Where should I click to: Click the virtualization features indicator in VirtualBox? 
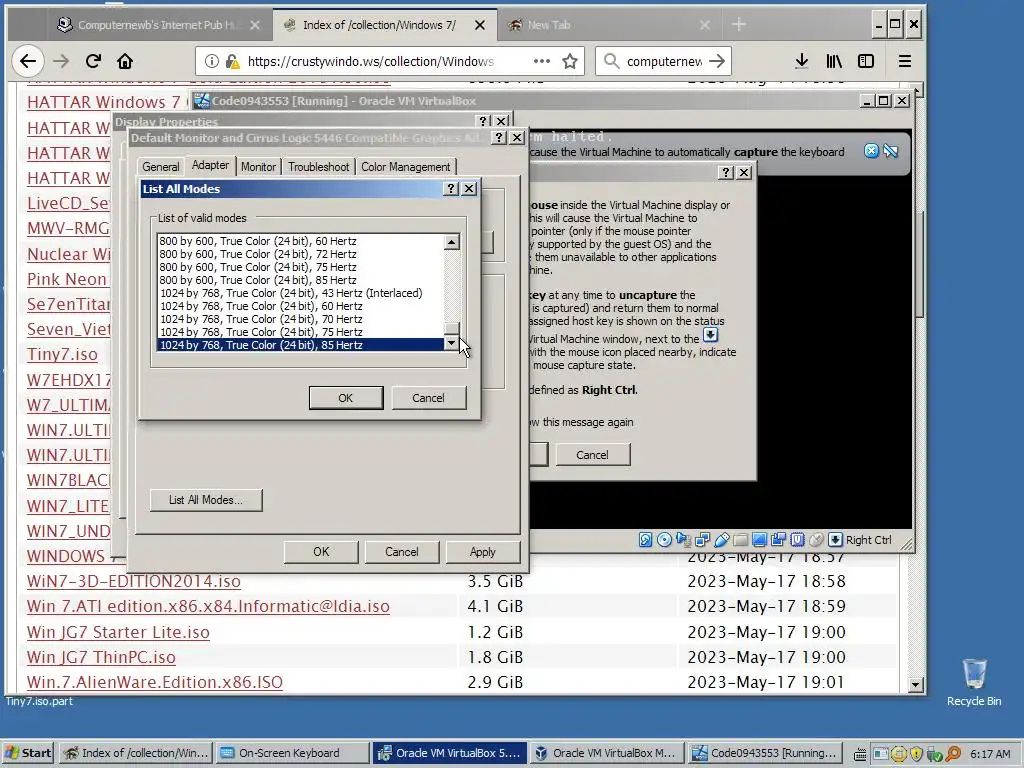click(797, 540)
